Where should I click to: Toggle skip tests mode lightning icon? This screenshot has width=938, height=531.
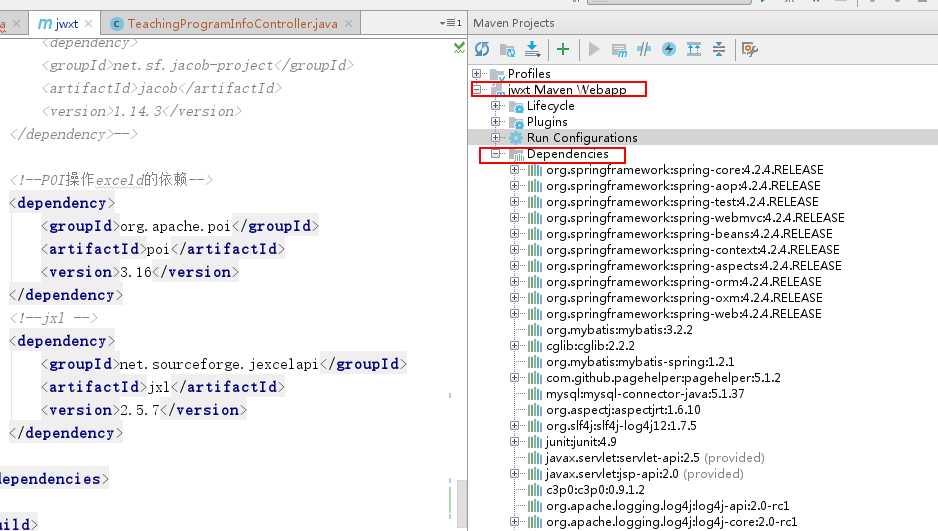pyautogui.click(x=669, y=49)
